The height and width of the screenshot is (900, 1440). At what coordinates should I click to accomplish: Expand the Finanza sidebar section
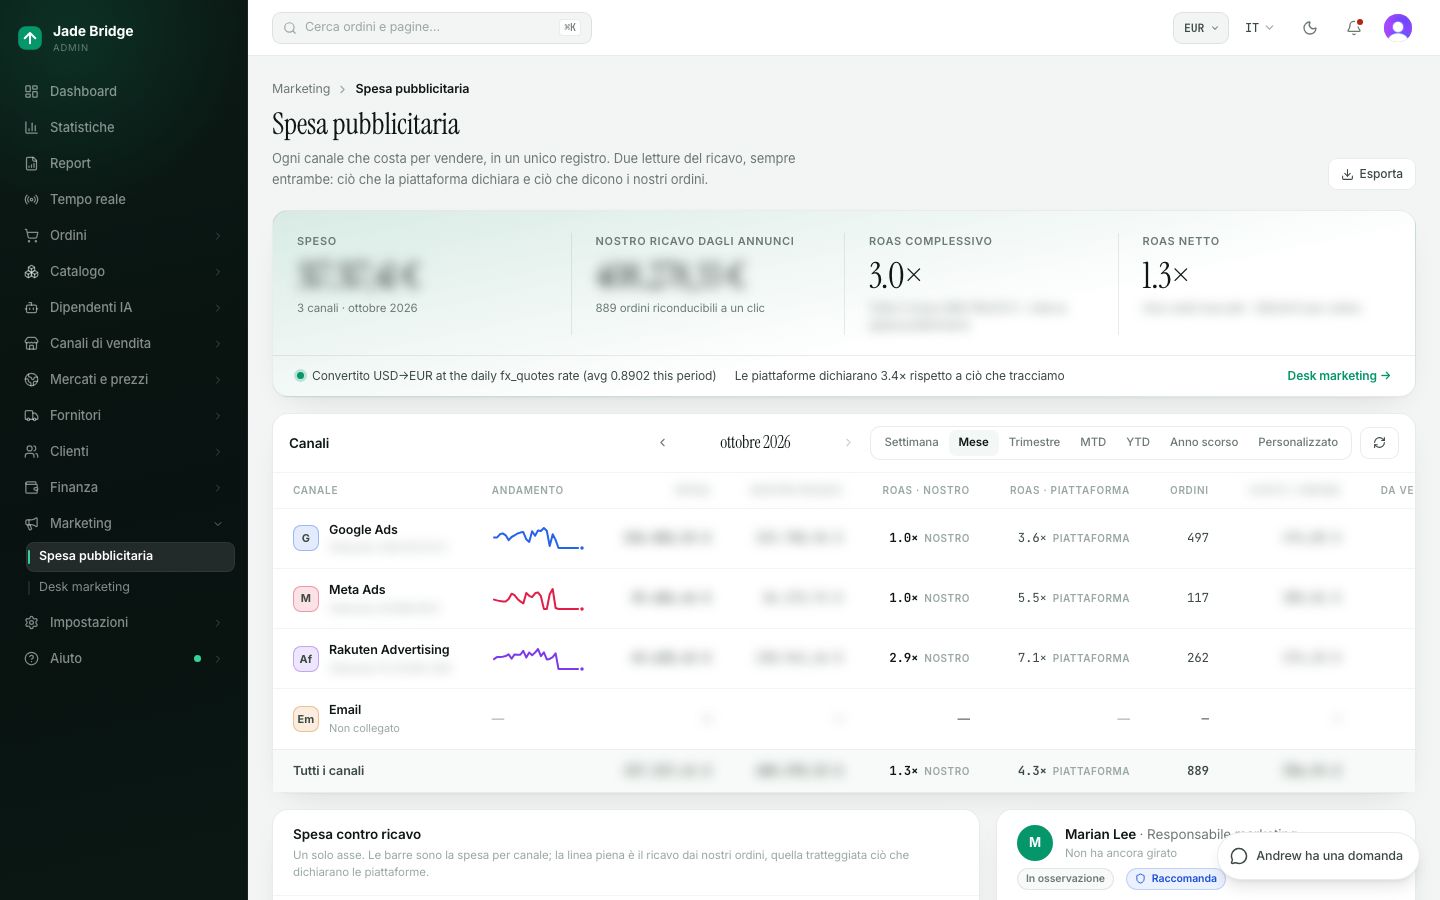coord(124,487)
